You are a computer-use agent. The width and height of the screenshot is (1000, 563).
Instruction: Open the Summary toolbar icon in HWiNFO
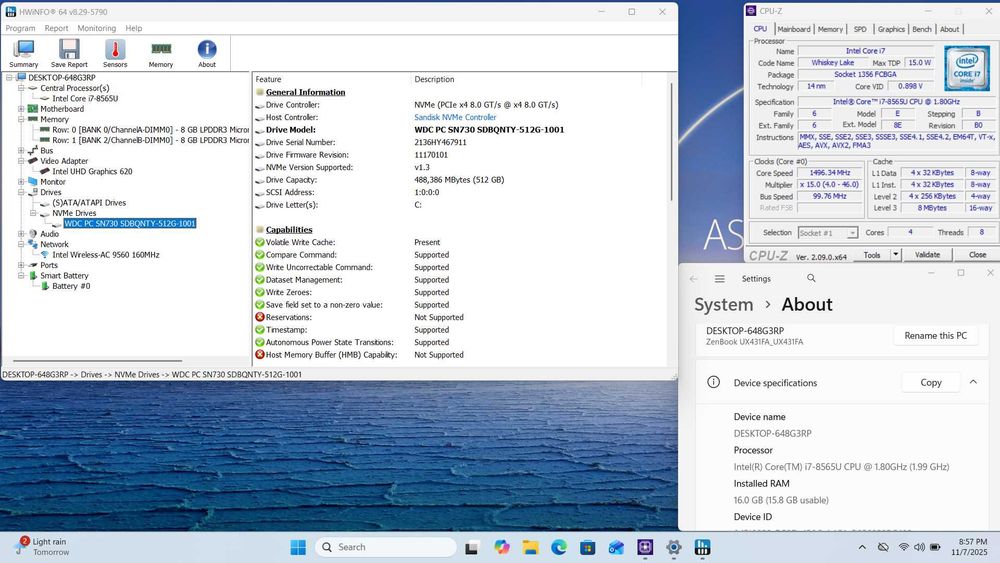pos(24,54)
